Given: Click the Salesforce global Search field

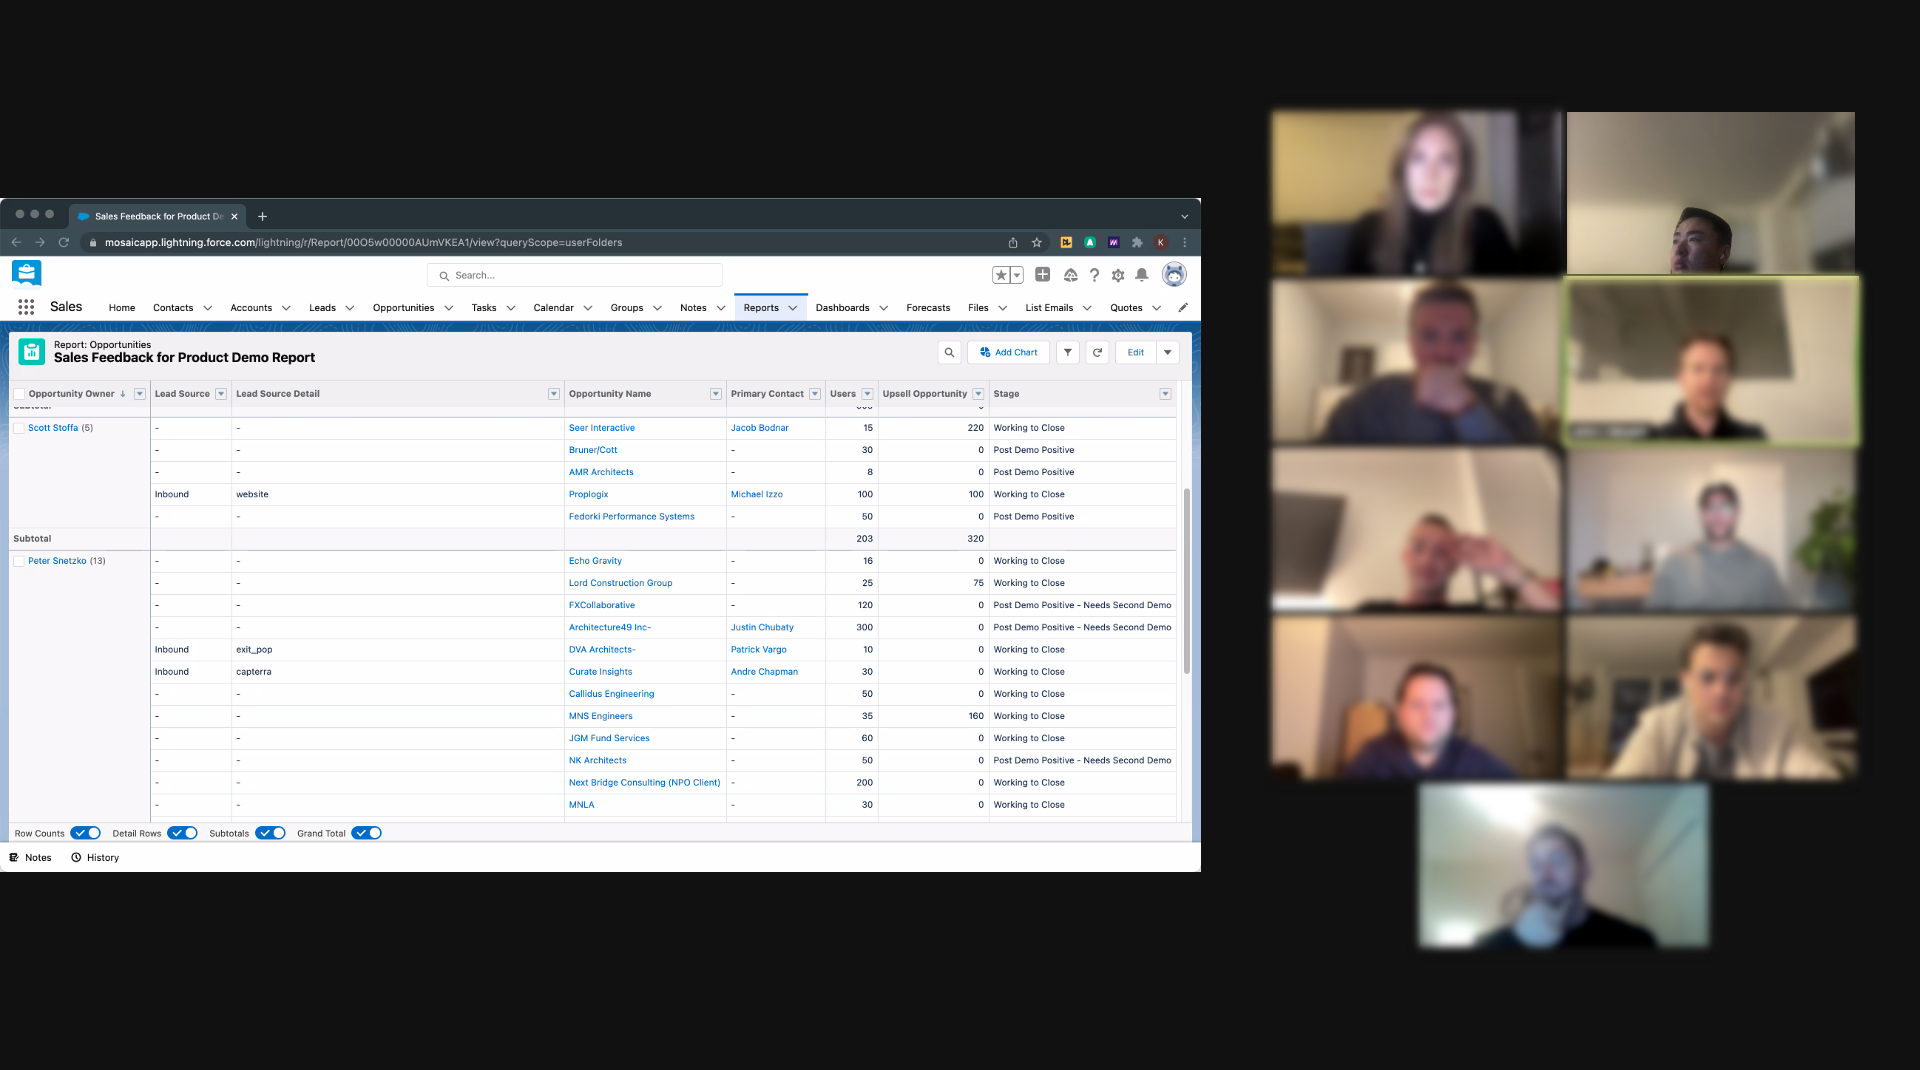Looking at the screenshot, I should (575, 275).
